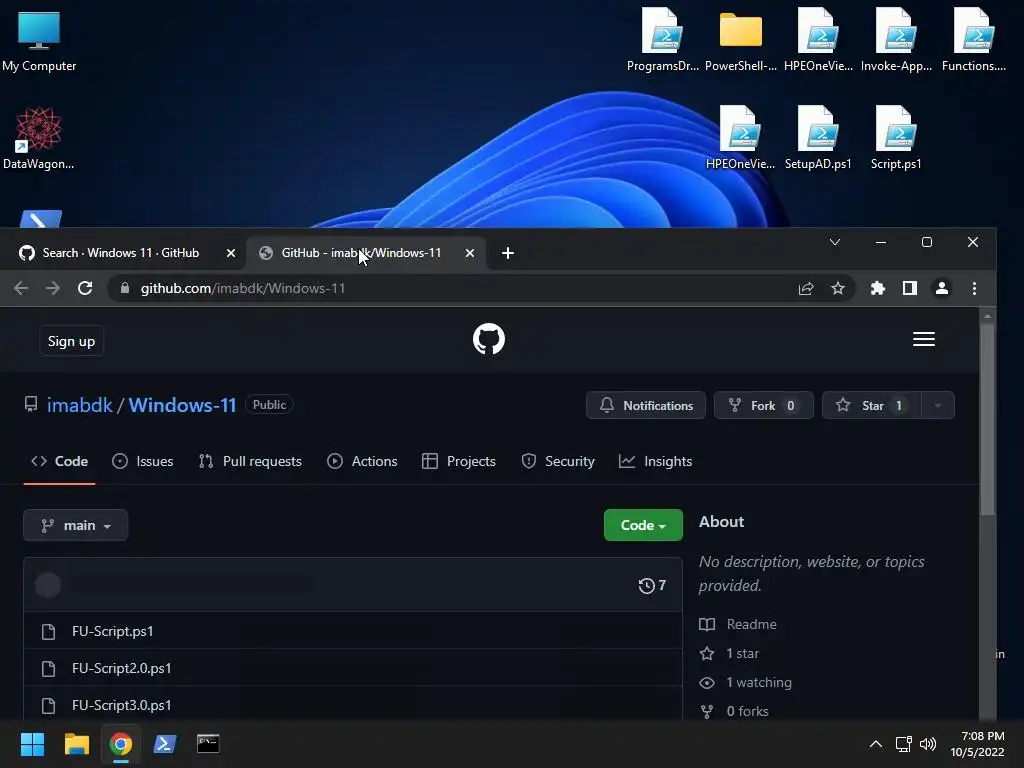Viewport: 1024px width, 768px height.
Task: Toggle Chrome side panel
Action: [910, 288]
